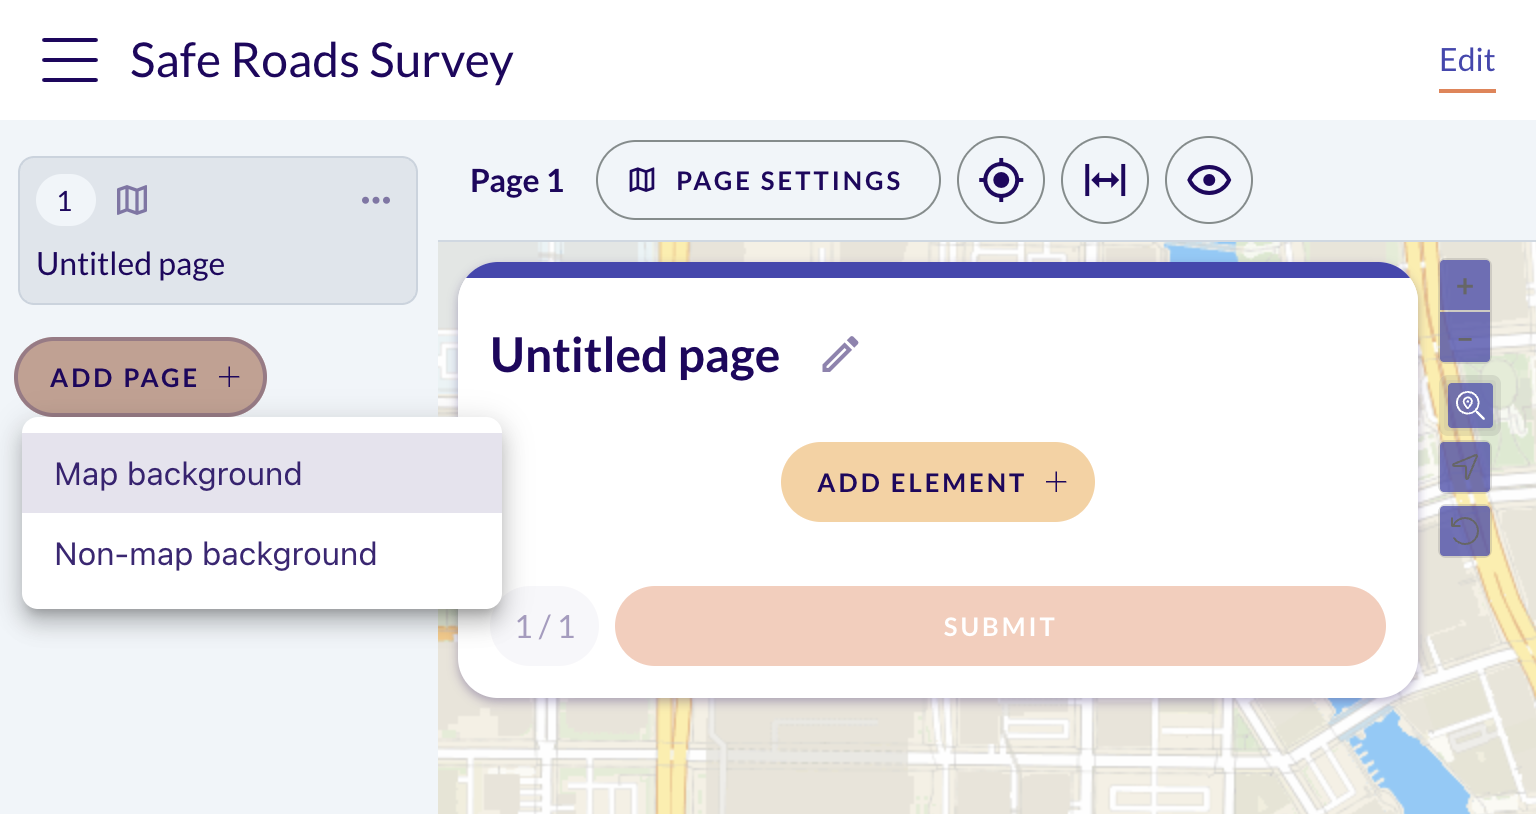Image resolution: width=1536 pixels, height=814 pixels.
Task: Click the map reset rotation icon
Action: click(1465, 530)
